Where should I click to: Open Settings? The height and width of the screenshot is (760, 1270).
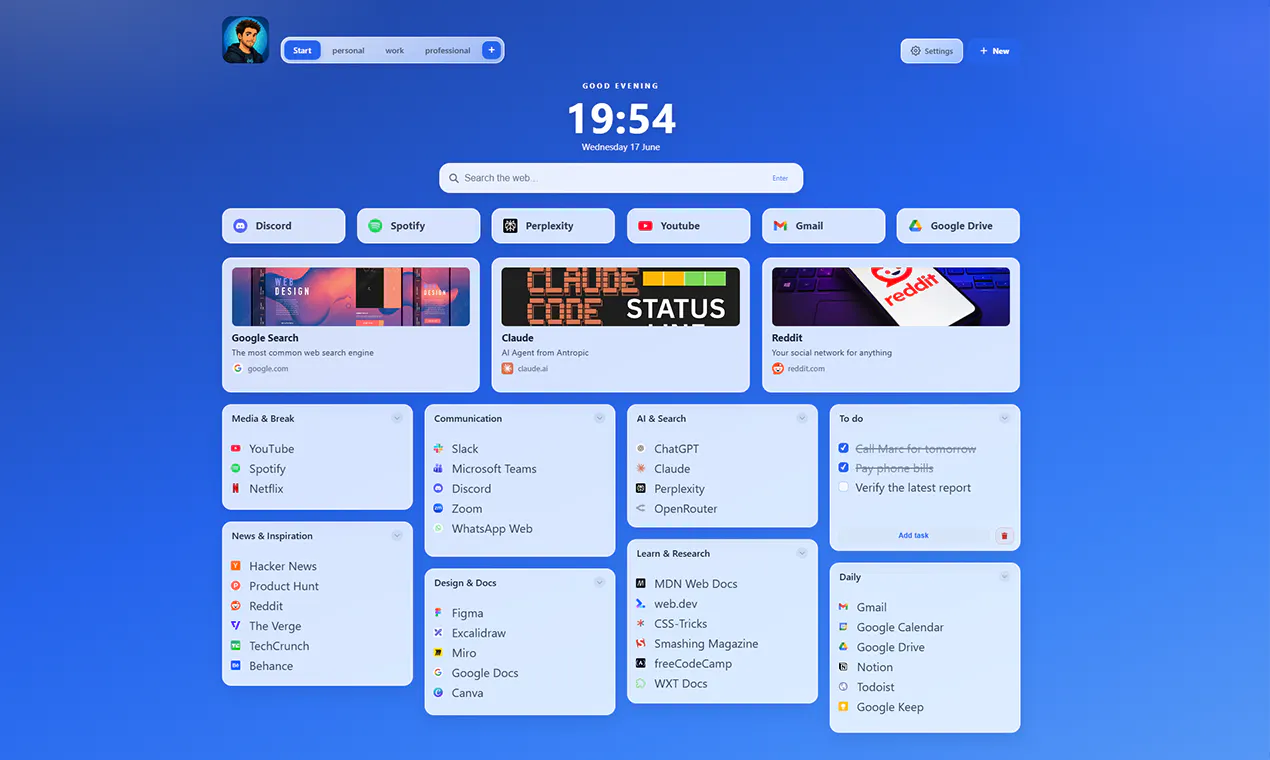tap(931, 51)
